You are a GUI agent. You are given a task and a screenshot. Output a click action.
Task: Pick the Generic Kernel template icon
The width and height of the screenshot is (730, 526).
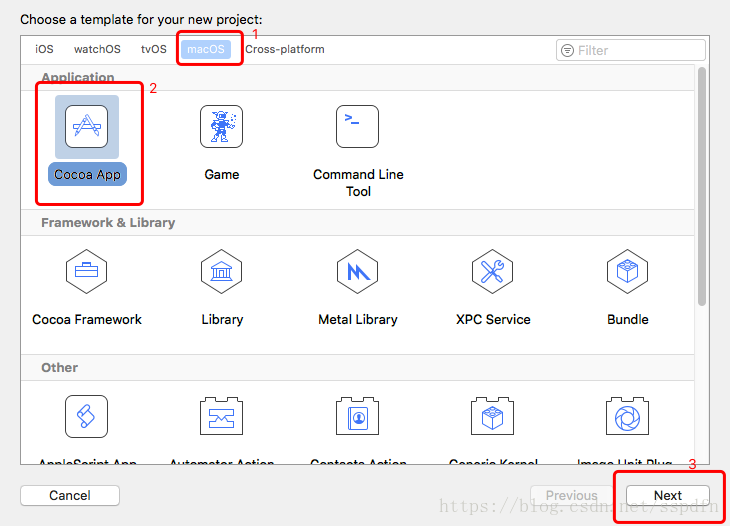pyautogui.click(x=493, y=416)
